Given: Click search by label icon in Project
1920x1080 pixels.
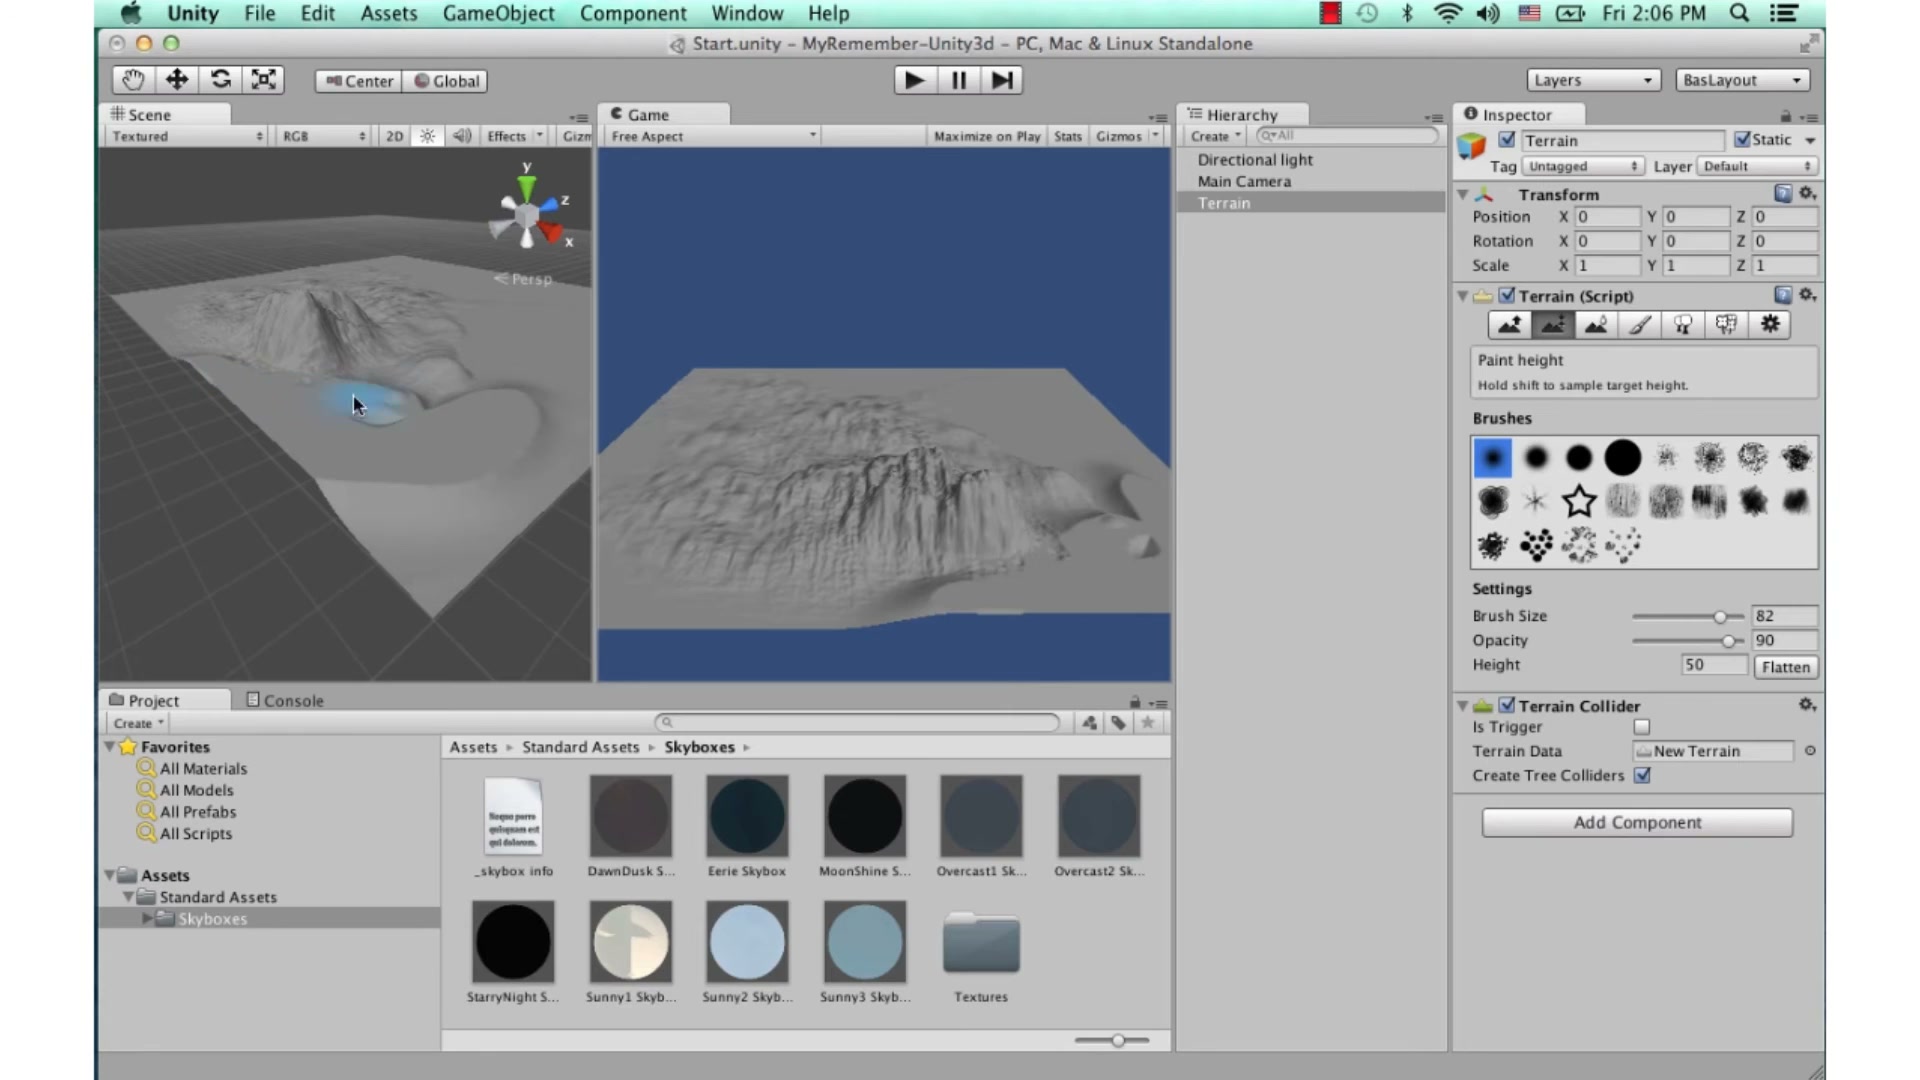Looking at the screenshot, I should pyautogui.click(x=1118, y=722).
